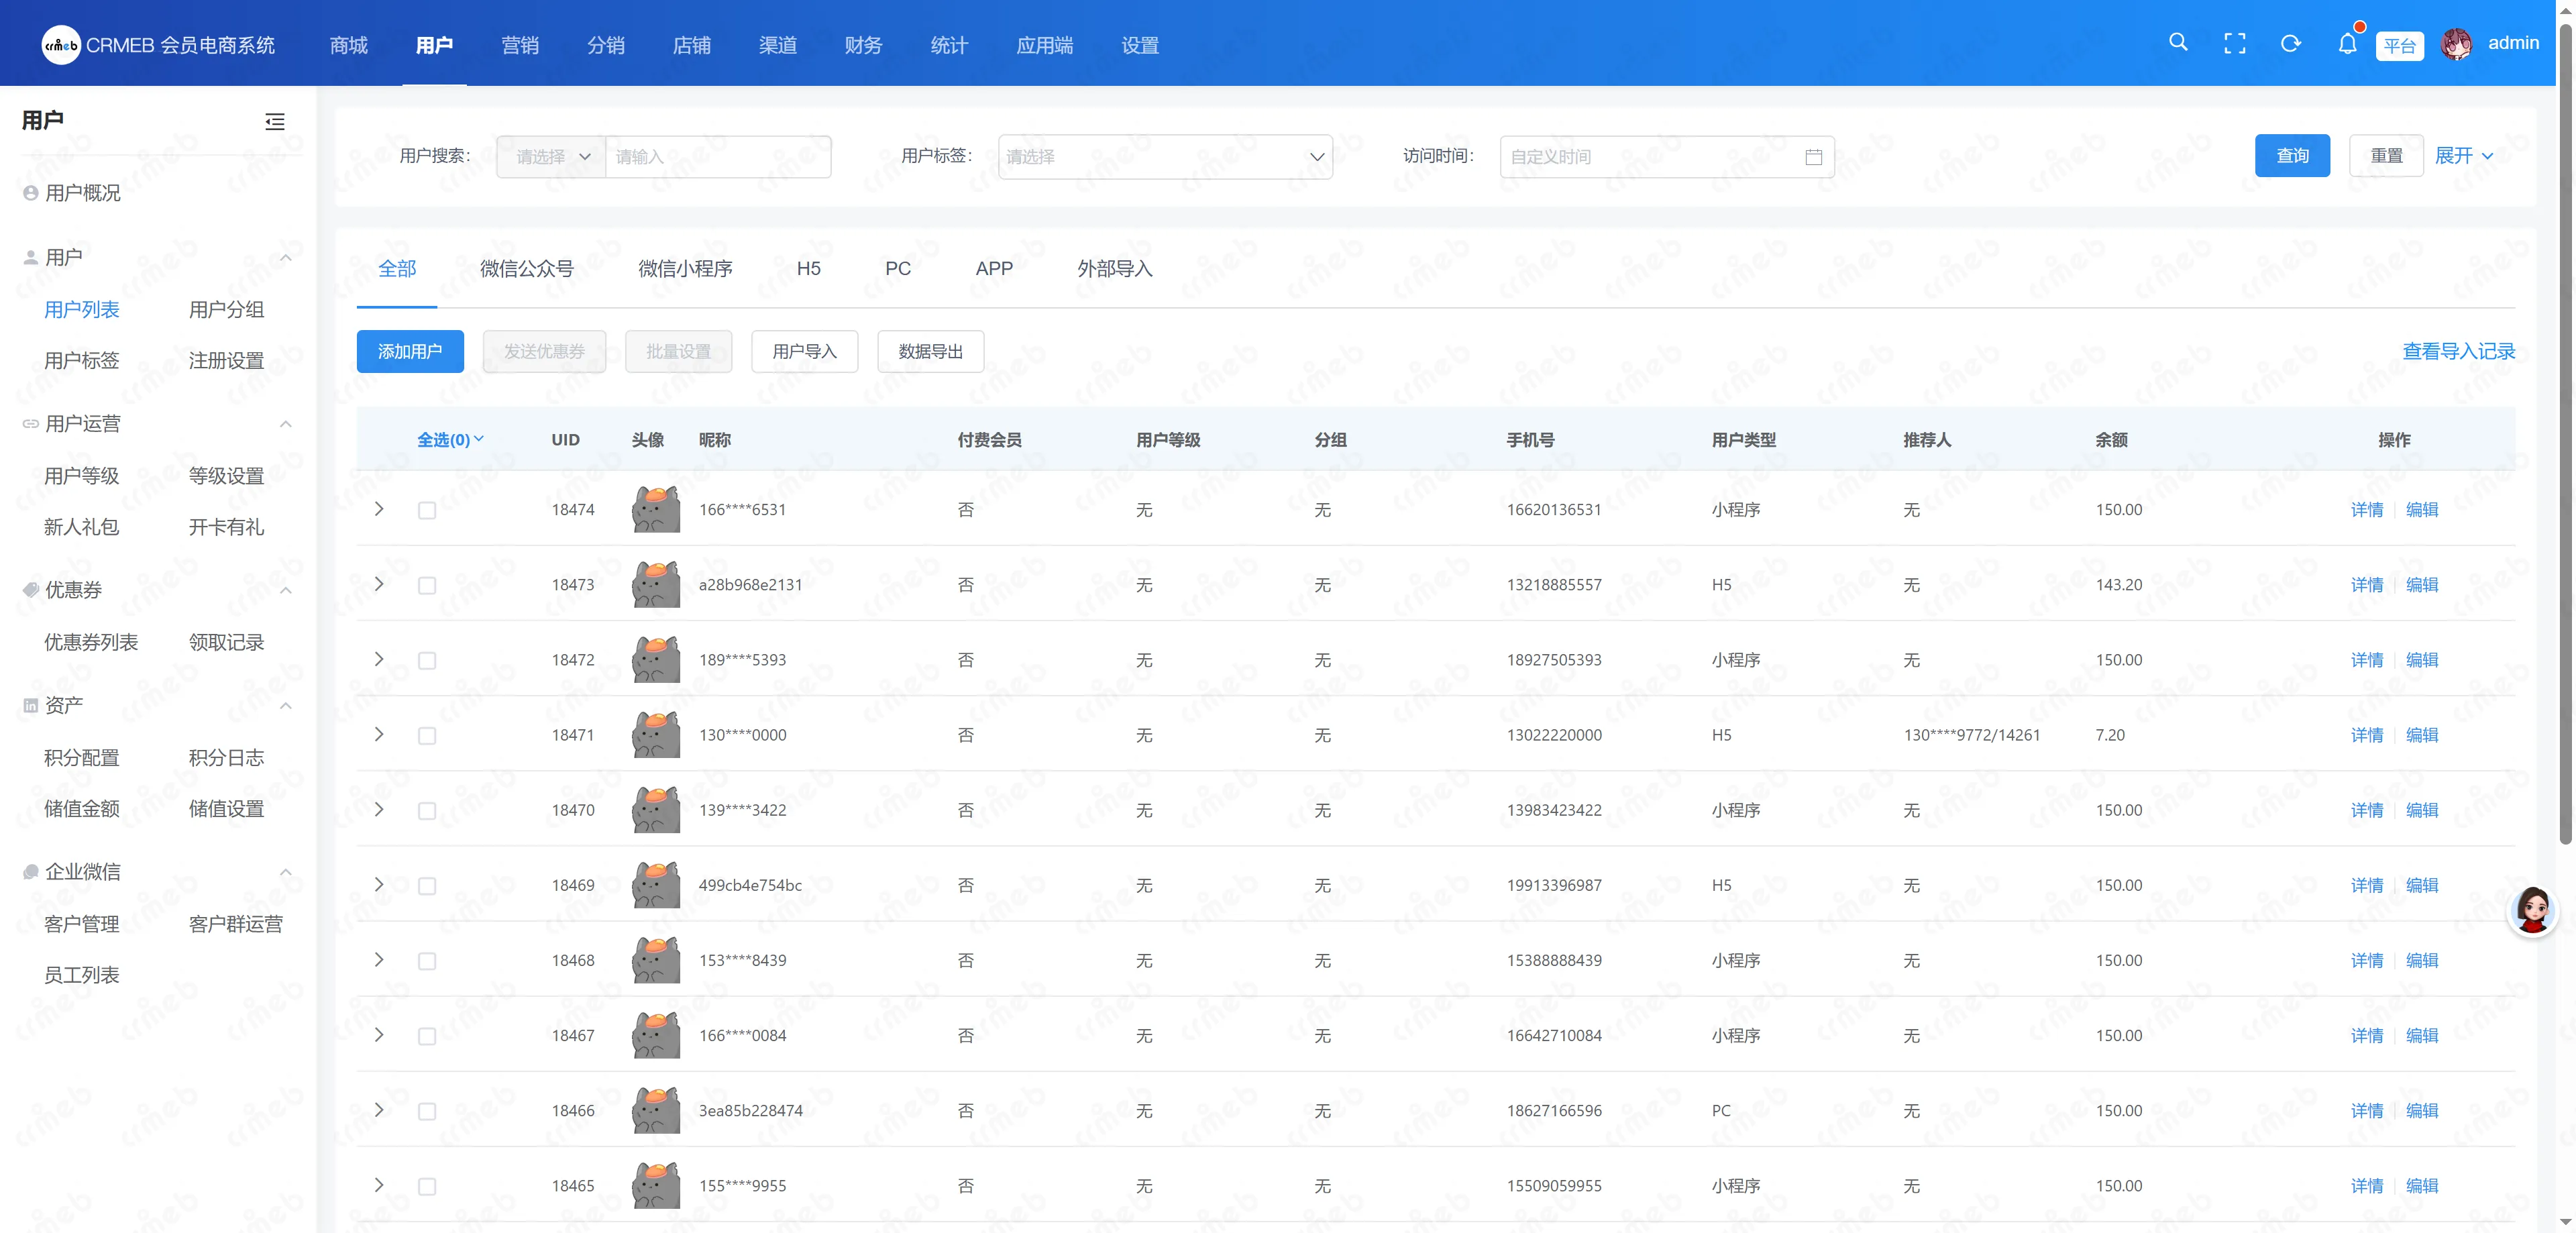Check the checkbox for user 18466
The image size is (2576, 1233).
tap(427, 1111)
